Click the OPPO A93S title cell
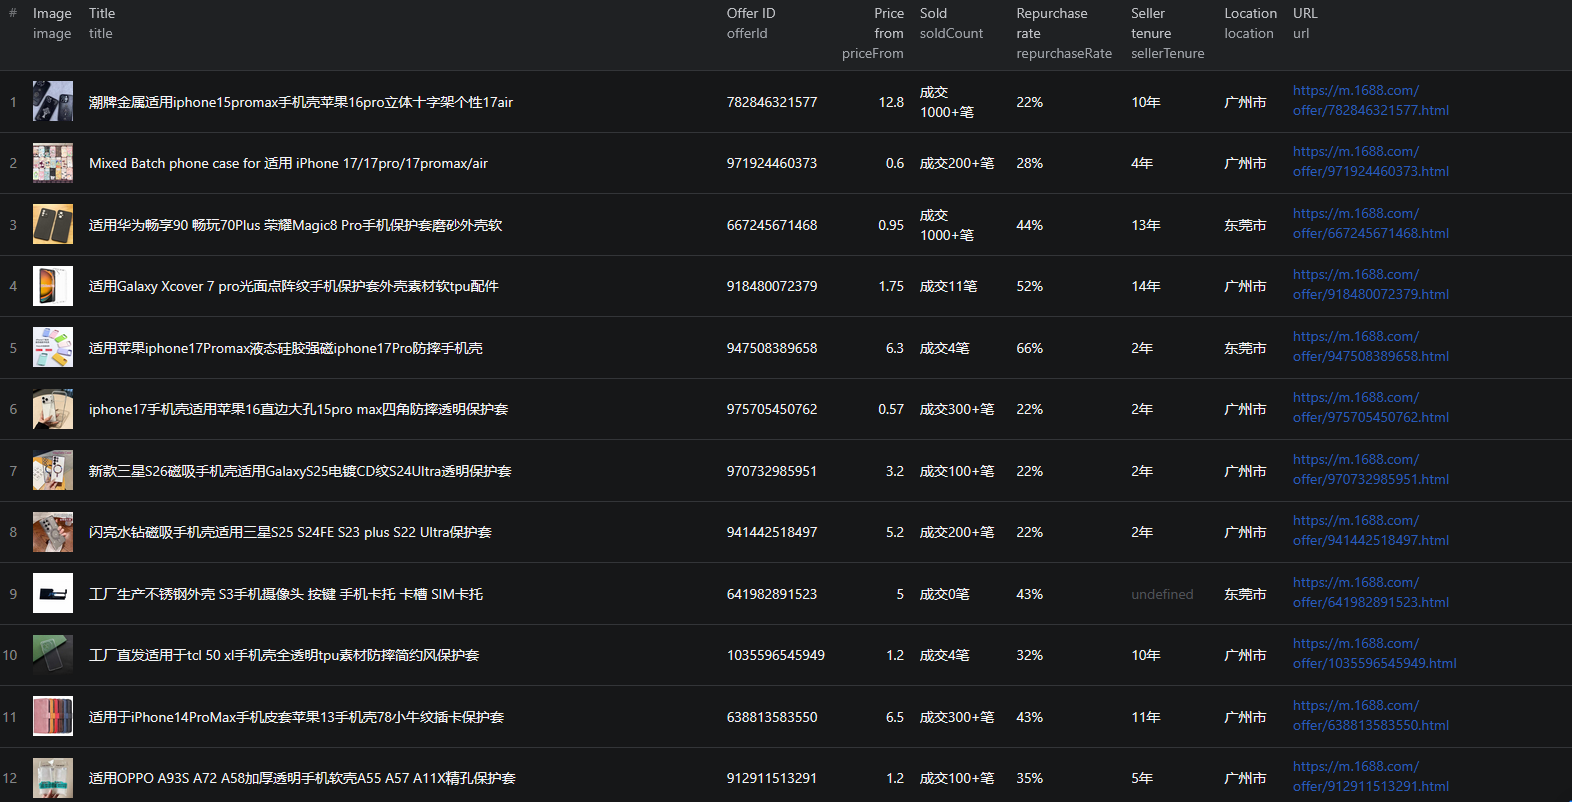 pyautogui.click(x=302, y=778)
